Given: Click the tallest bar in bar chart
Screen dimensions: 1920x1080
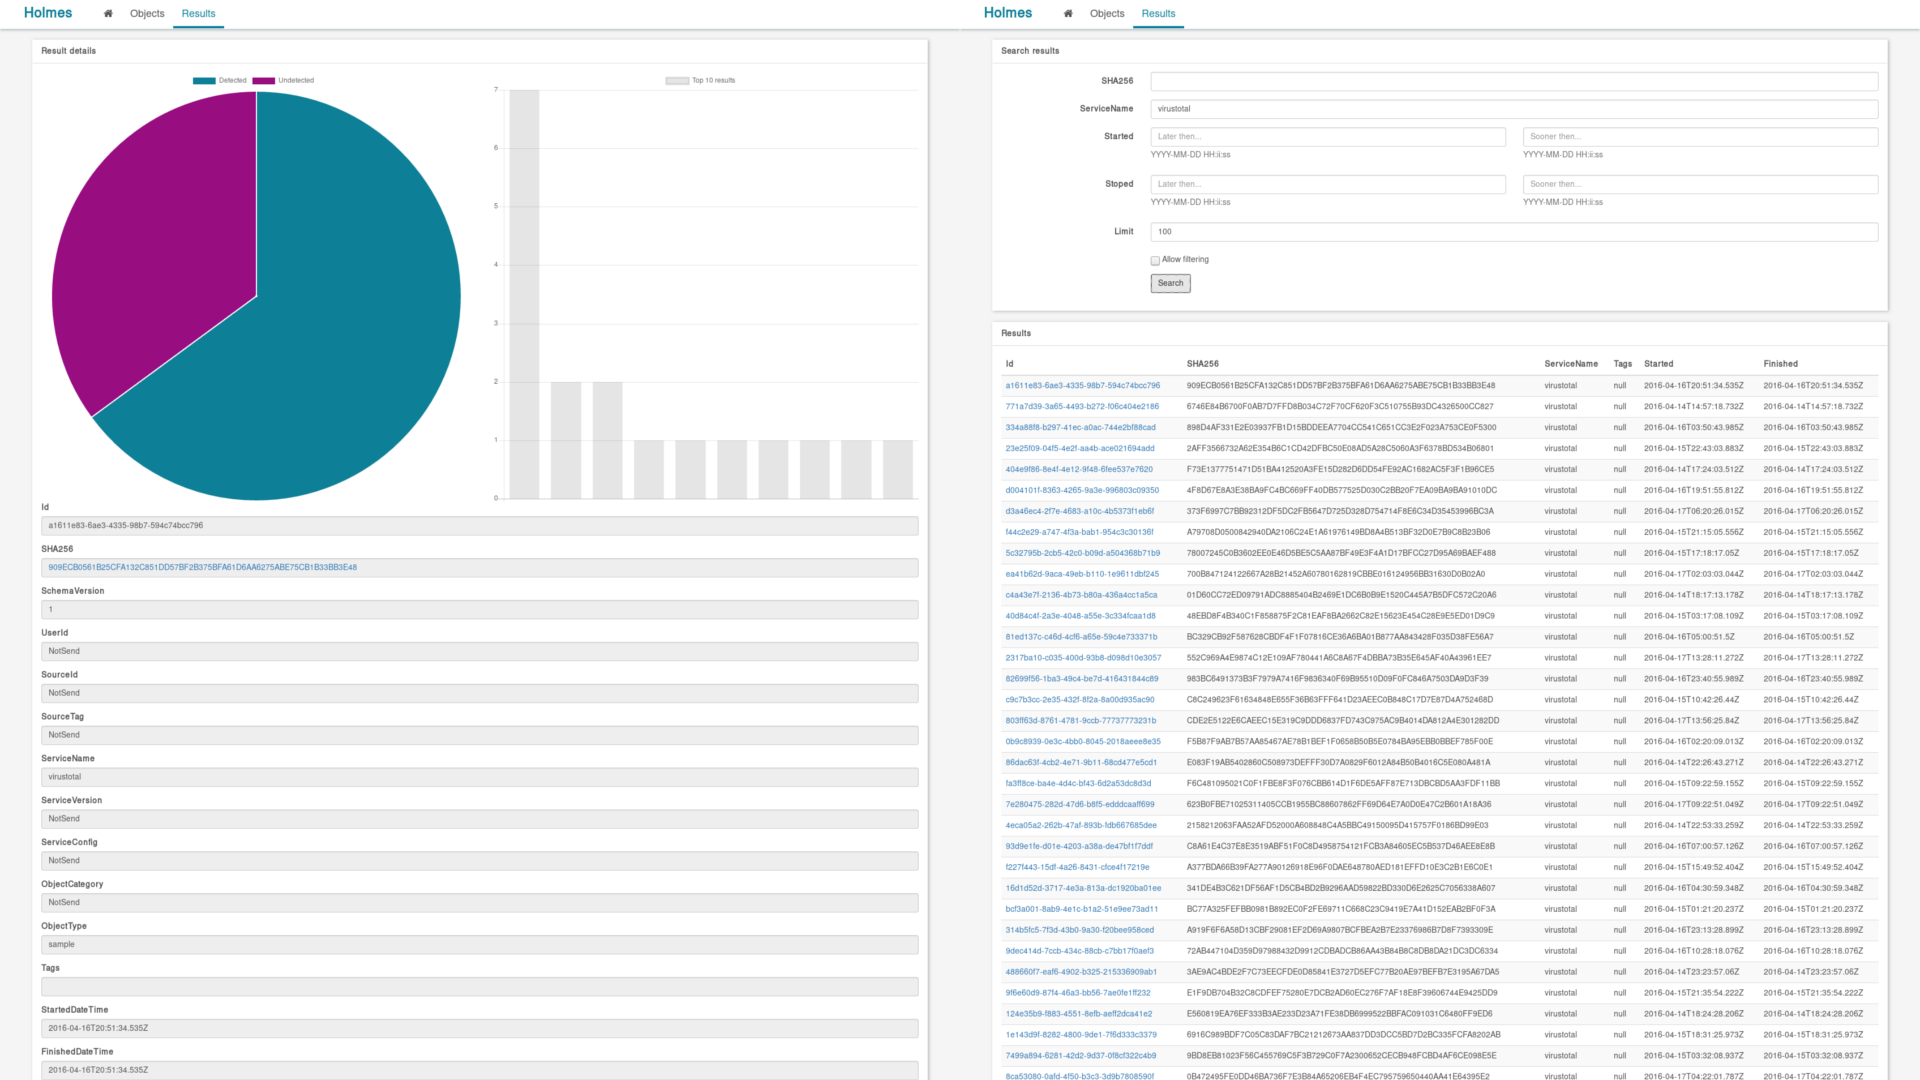Looking at the screenshot, I should coord(524,295).
